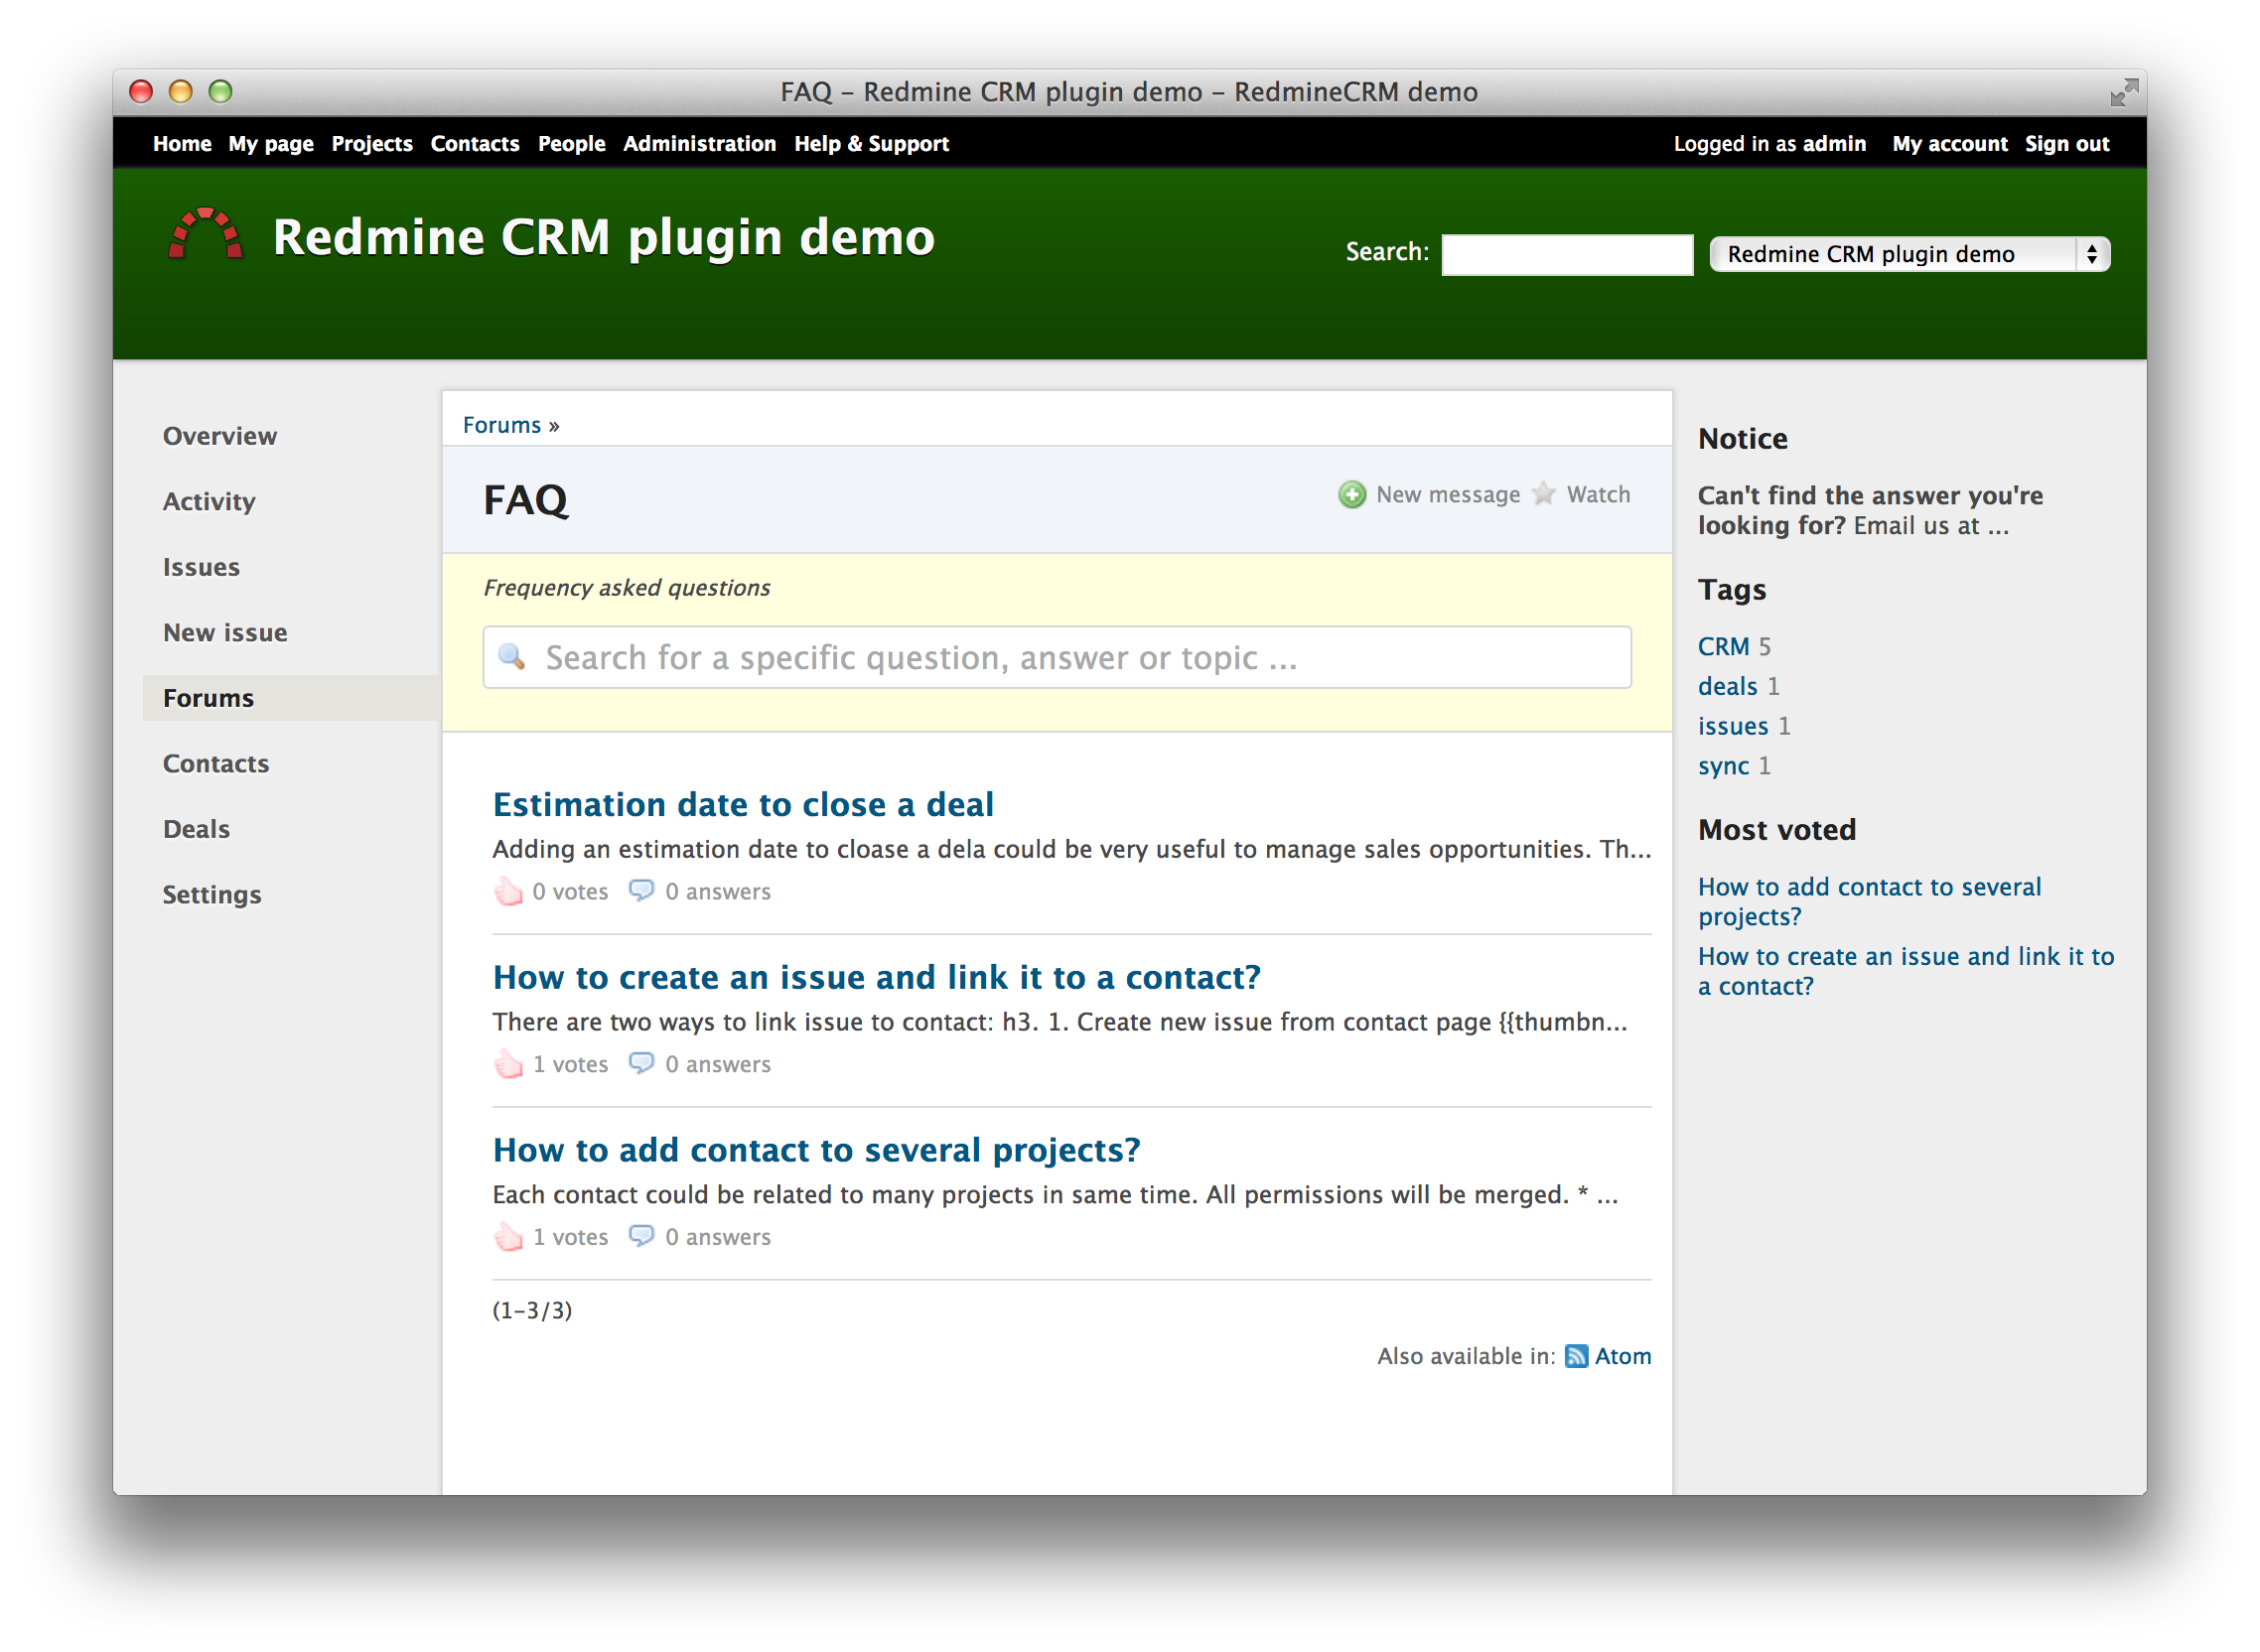This screenshot has height=1652, width=2260.
Task: Click thumbs-up icon under Estimation date post
Action: 508,891
